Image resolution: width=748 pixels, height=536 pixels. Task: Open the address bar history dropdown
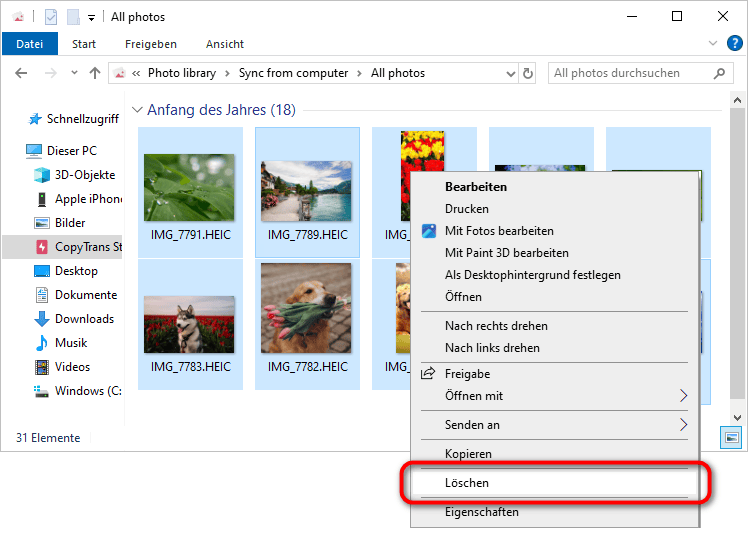tap(508, 73)
